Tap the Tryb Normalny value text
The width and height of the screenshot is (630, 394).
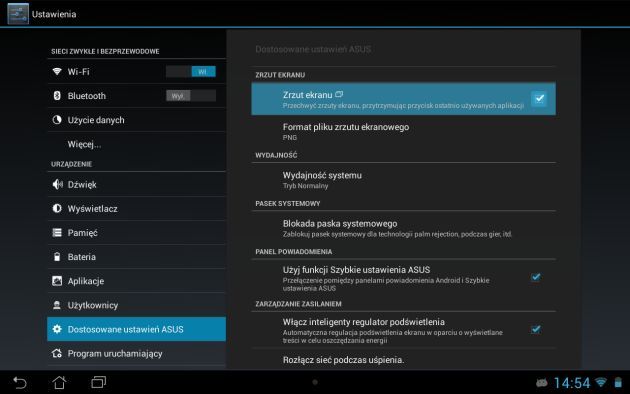click(305, 186)
